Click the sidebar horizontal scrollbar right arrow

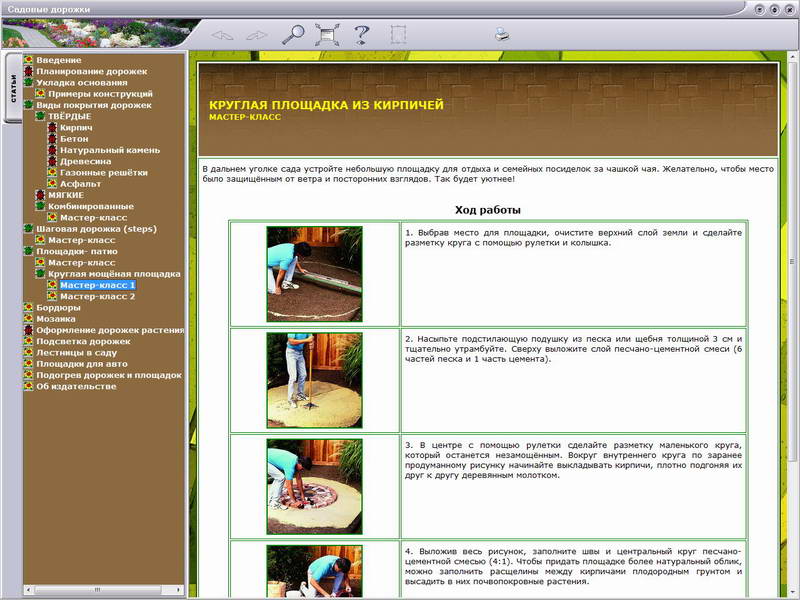[x=179, y=590]
